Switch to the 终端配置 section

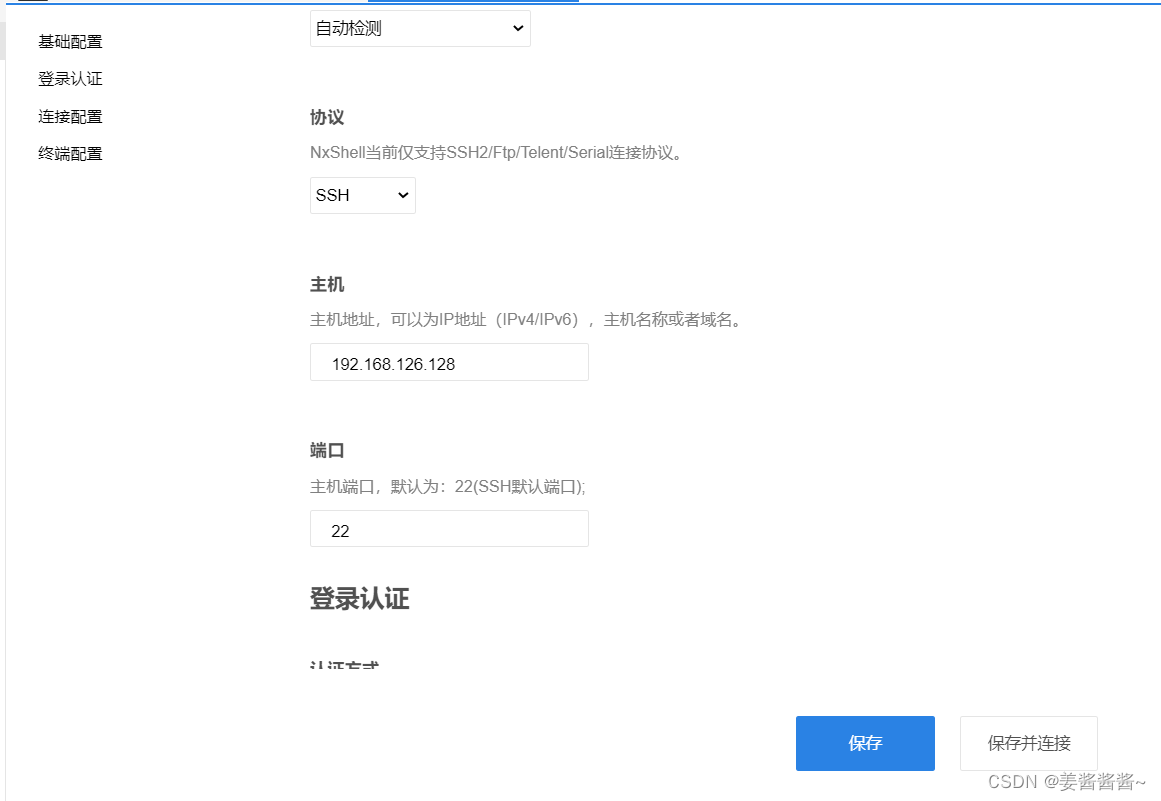tap(69, 153)
